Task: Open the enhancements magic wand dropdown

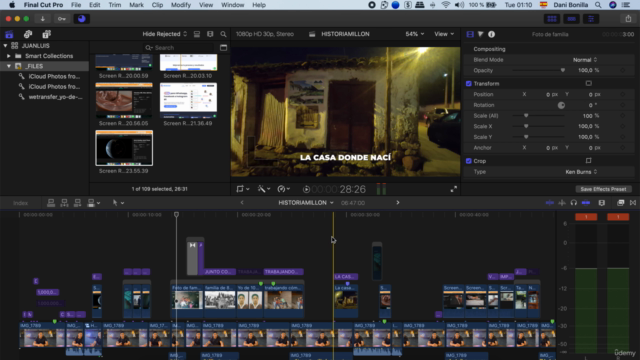Action: [x=263, y=189]
